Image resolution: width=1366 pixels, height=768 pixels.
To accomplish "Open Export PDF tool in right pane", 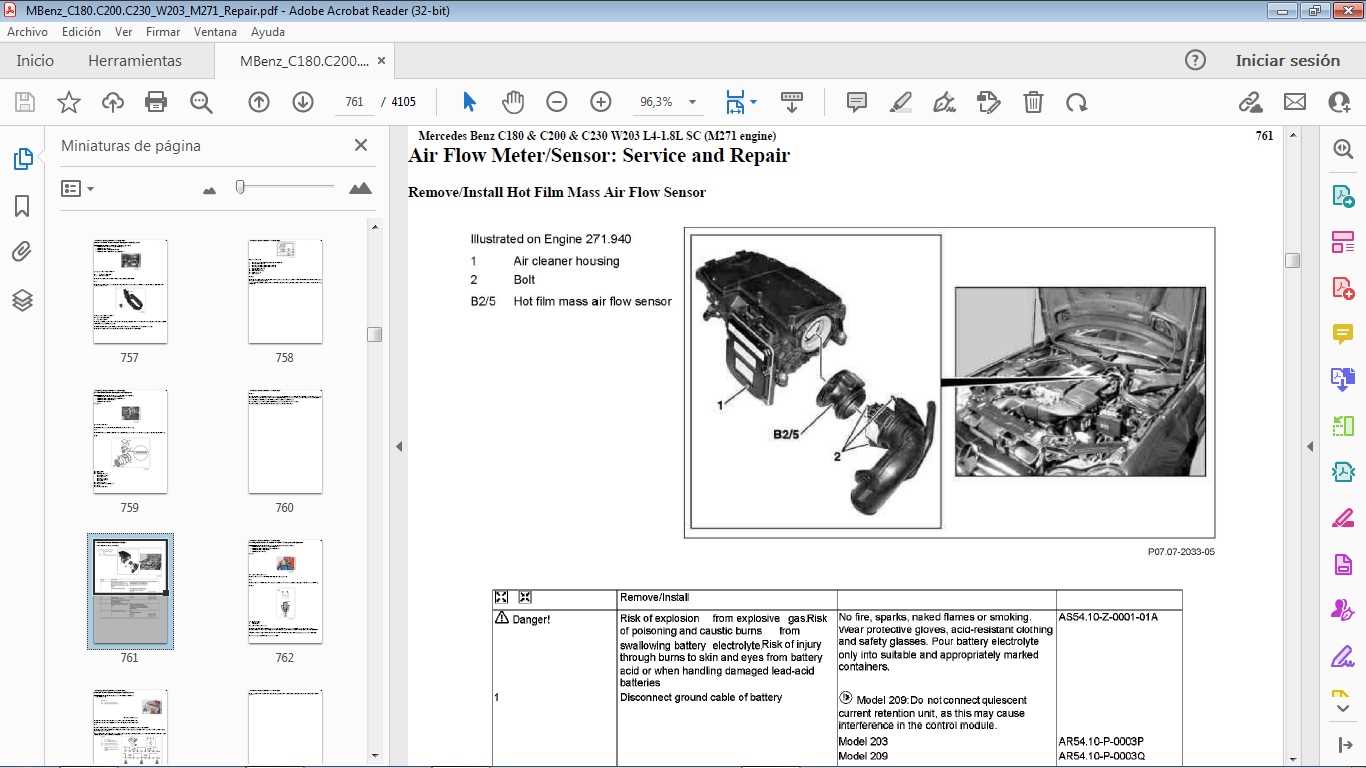I will [1342, 196].
